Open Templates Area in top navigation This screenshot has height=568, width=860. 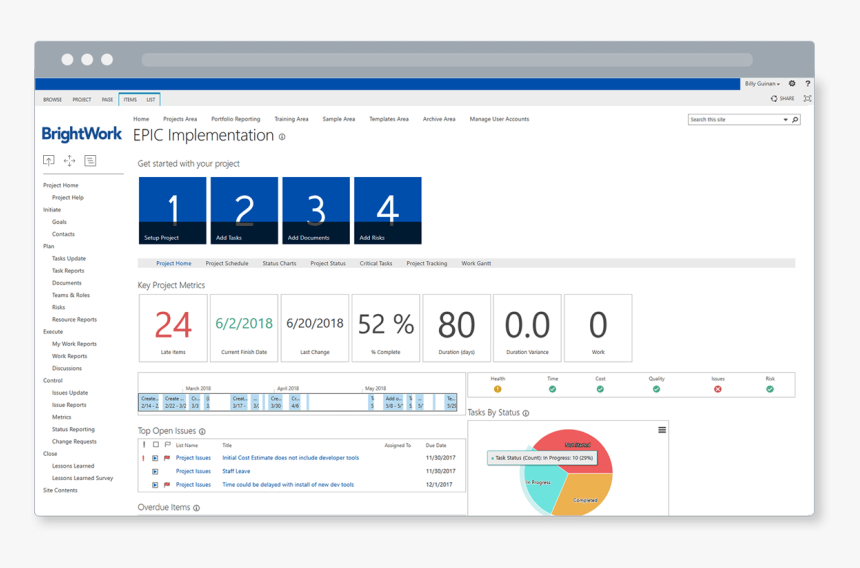(389, 119)
